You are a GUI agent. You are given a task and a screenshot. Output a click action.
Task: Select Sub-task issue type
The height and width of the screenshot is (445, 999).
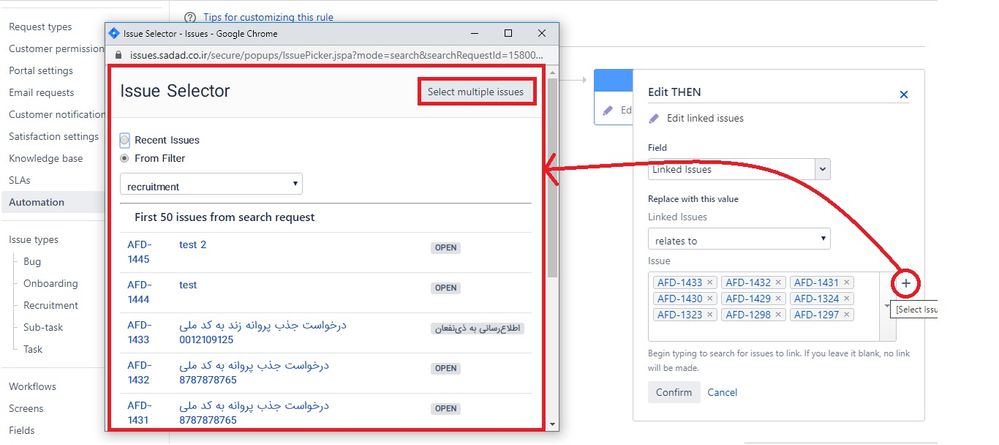tap(43, 327)
